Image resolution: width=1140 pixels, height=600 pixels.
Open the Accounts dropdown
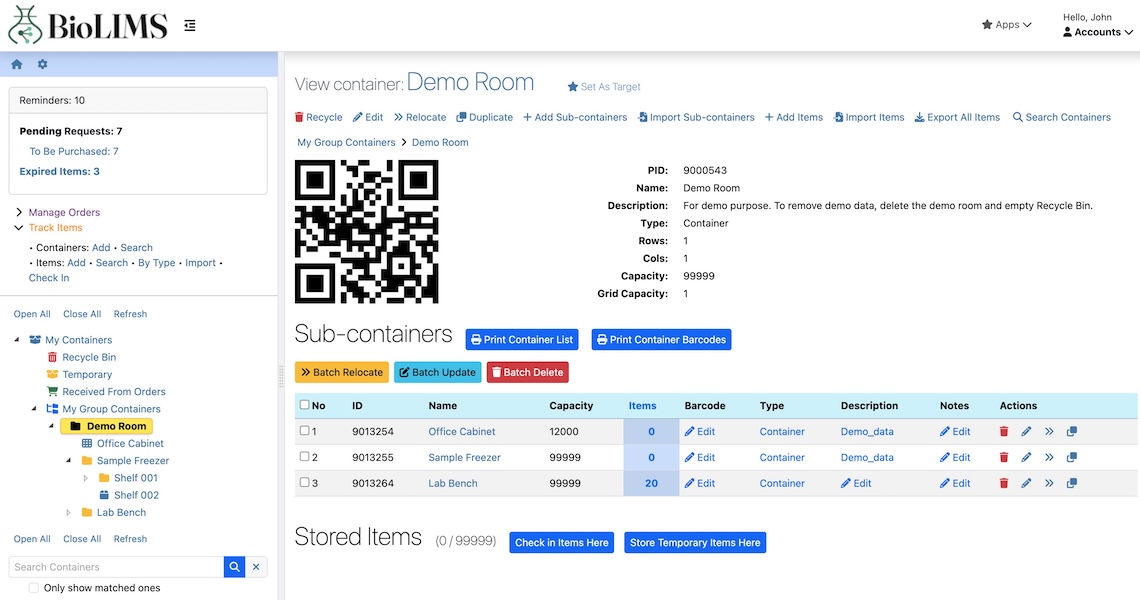[1098, 32]
